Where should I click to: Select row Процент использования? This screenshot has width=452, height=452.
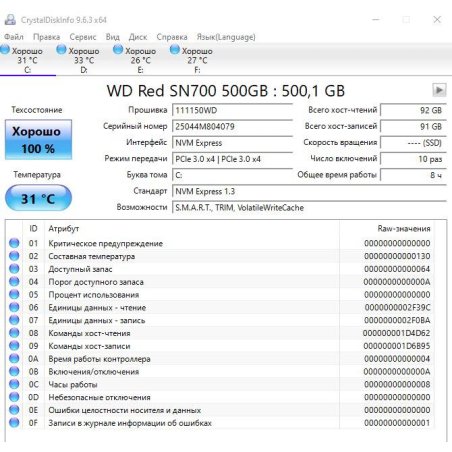click(220, 295)
